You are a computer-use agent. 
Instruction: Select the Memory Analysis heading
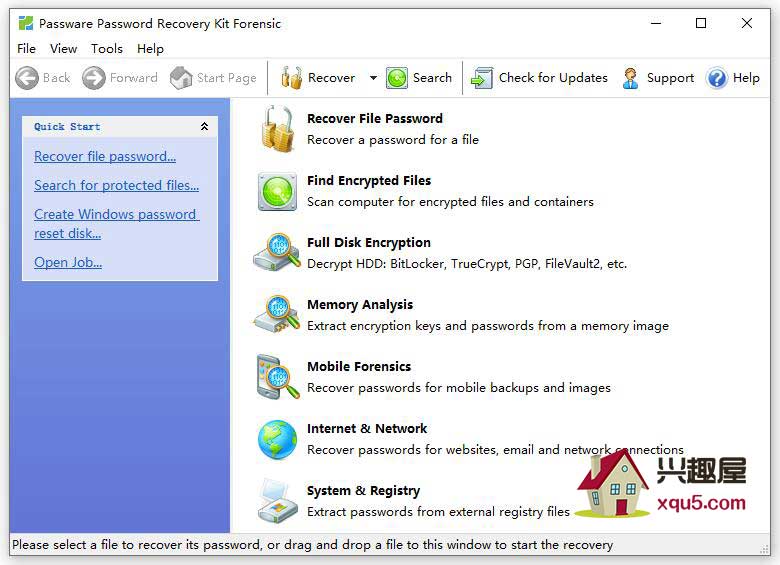click(360, 304)
